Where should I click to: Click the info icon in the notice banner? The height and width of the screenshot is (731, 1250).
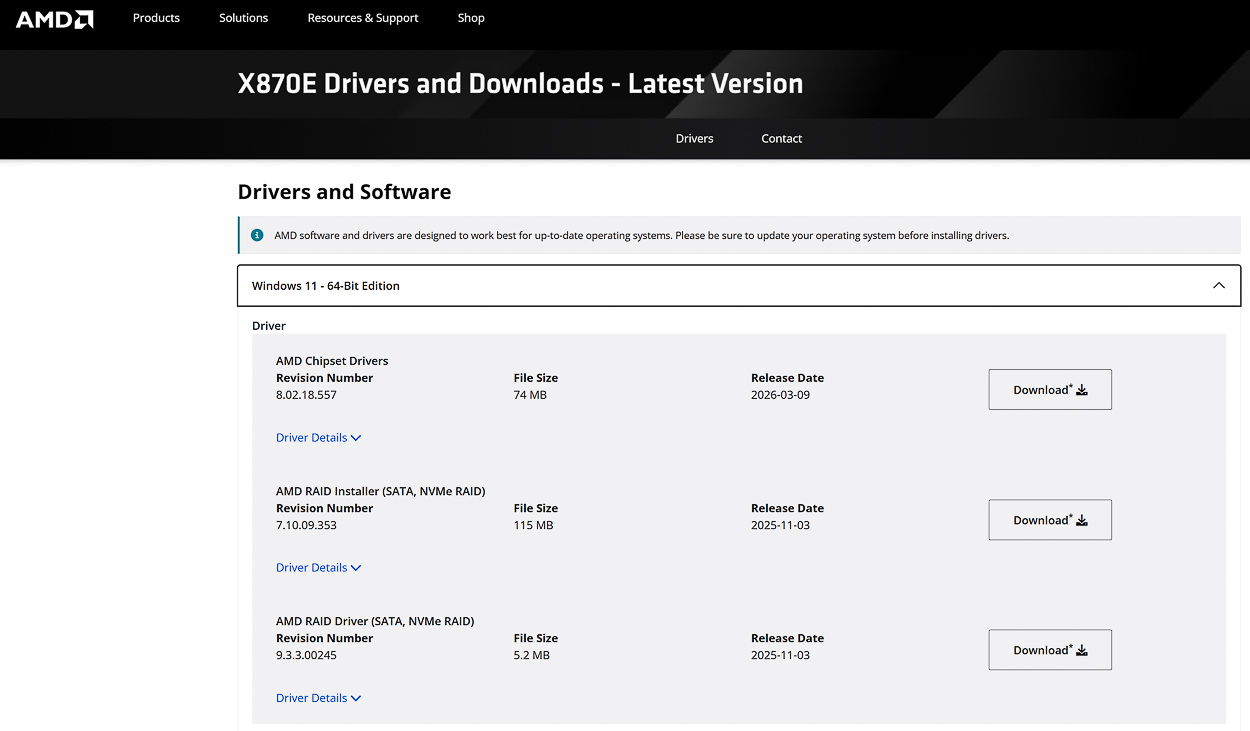(257, 235)
